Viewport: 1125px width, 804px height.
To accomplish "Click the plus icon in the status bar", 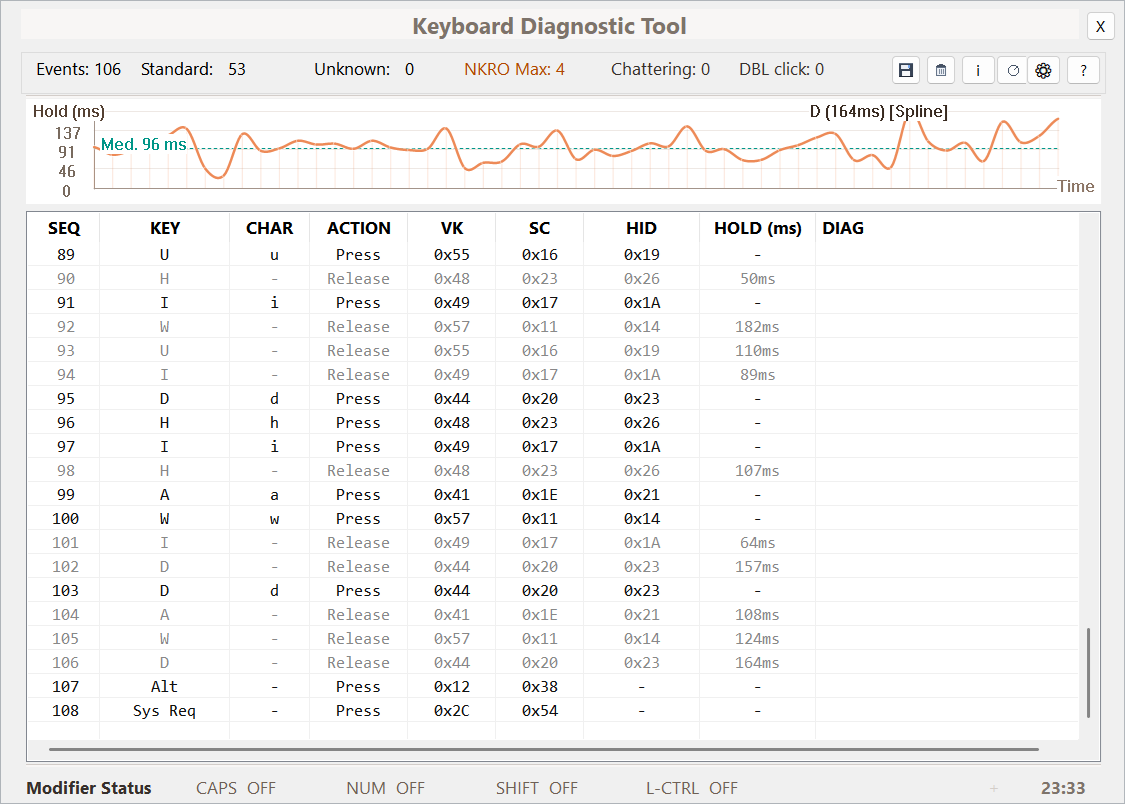I will 994,788.
